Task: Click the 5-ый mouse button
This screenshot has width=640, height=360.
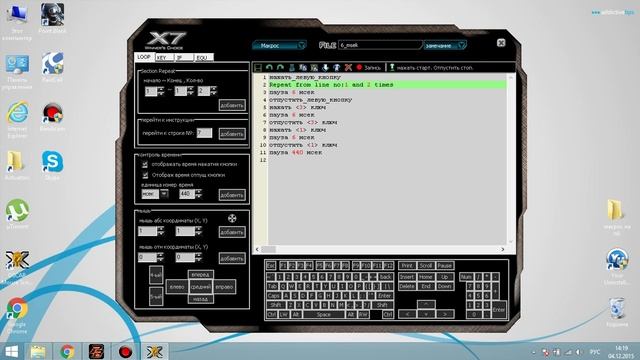Action: 156,297
